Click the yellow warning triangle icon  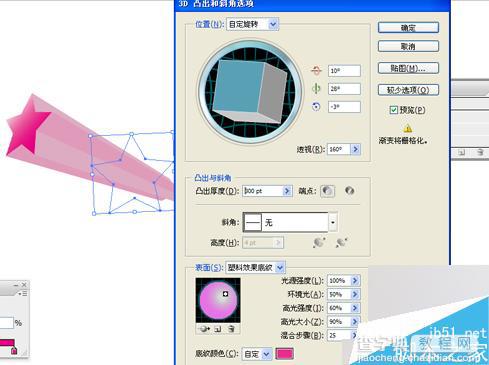pos(407,128)
